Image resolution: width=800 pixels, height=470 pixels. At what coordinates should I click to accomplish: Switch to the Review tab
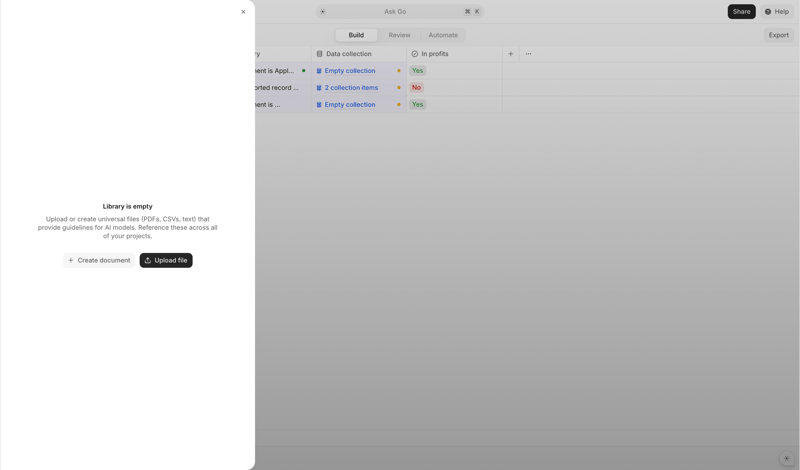399,35
